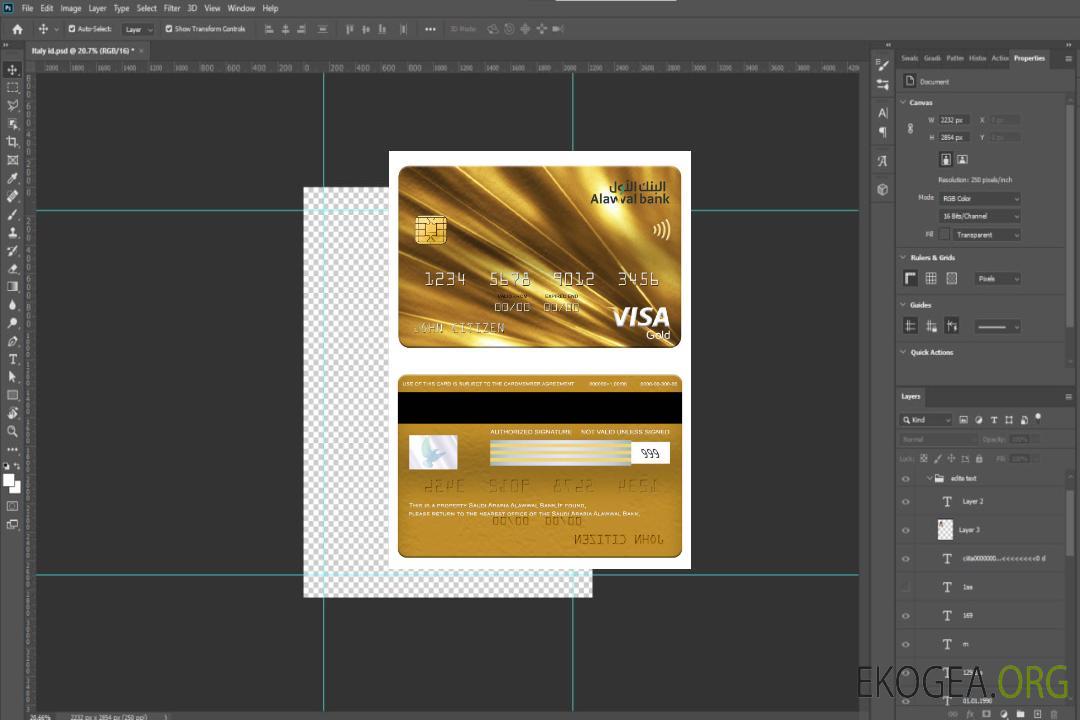Select the Rectangle shape tool

pos(12,395)
